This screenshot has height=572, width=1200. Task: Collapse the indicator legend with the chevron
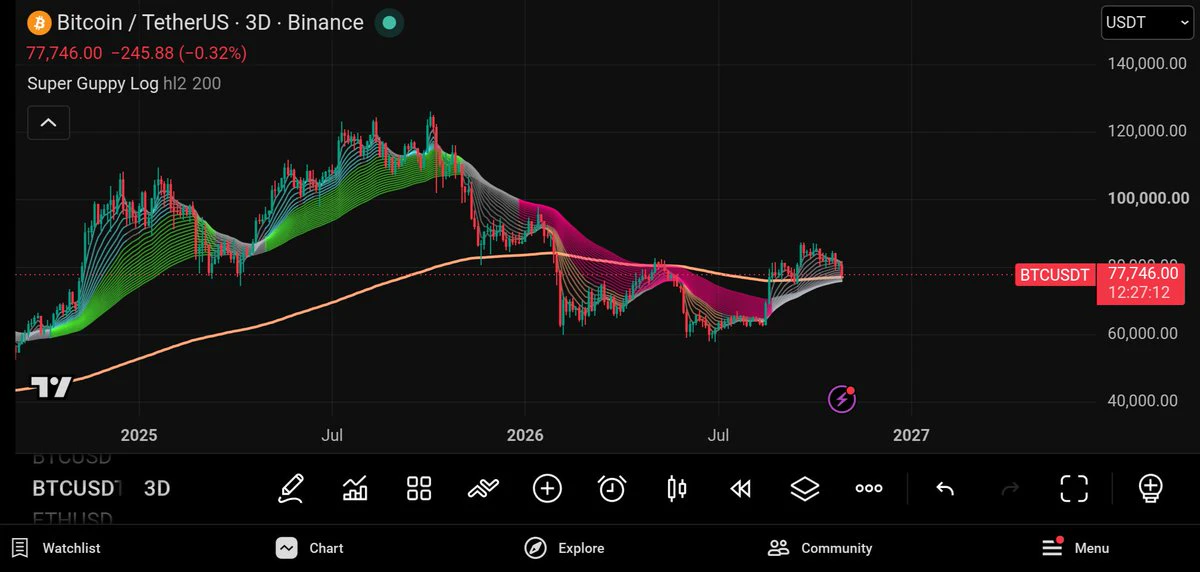pyautogui.click(x=48, y=124)
